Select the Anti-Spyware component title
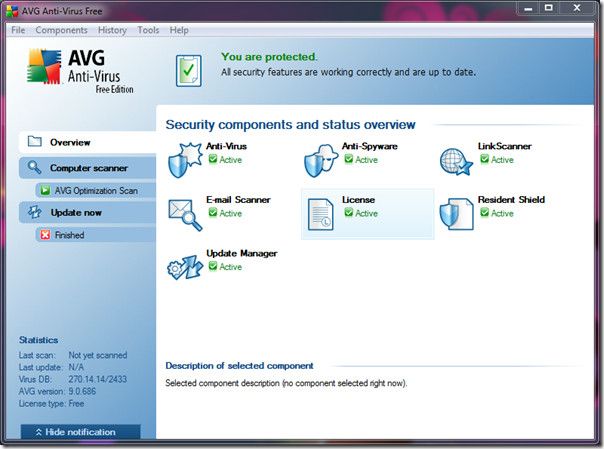Screen dimensions: 604x449 [x=370, y=146]
